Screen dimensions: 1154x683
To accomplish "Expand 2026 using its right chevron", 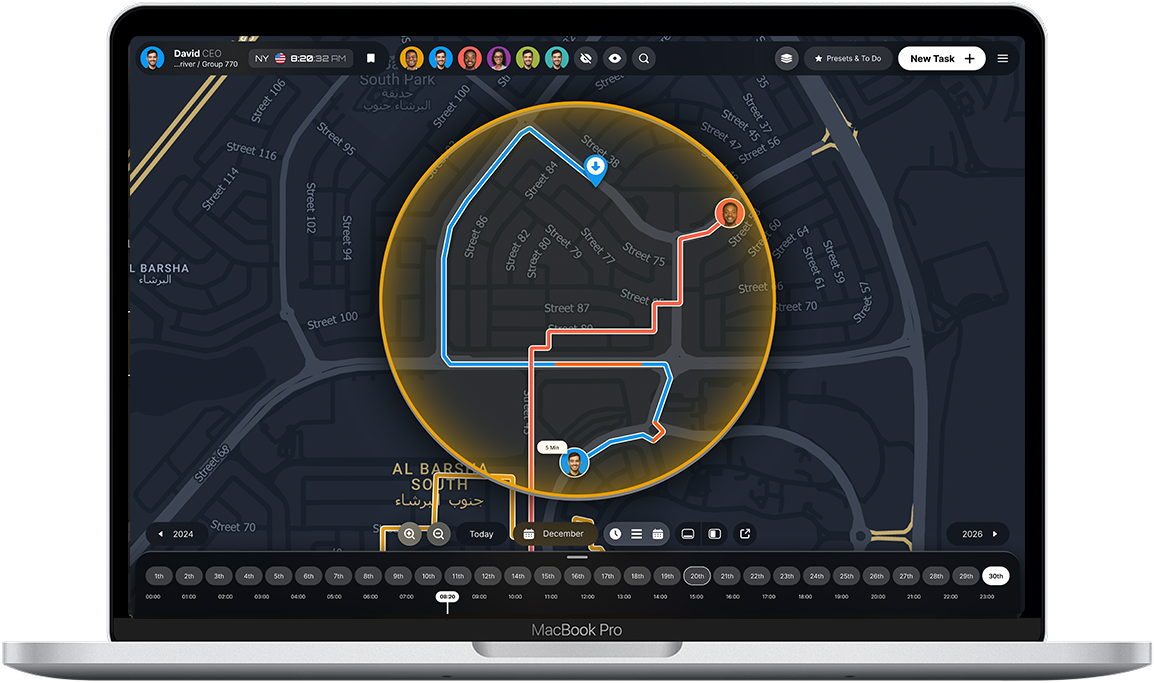I will [994, 534].
